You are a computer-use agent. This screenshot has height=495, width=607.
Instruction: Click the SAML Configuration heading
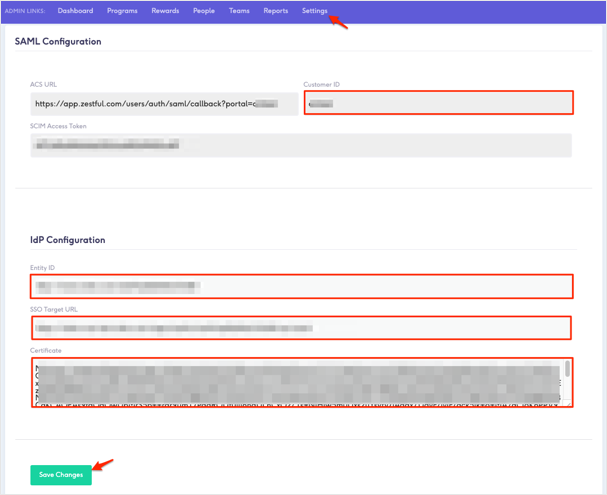[x=58, y=41]
